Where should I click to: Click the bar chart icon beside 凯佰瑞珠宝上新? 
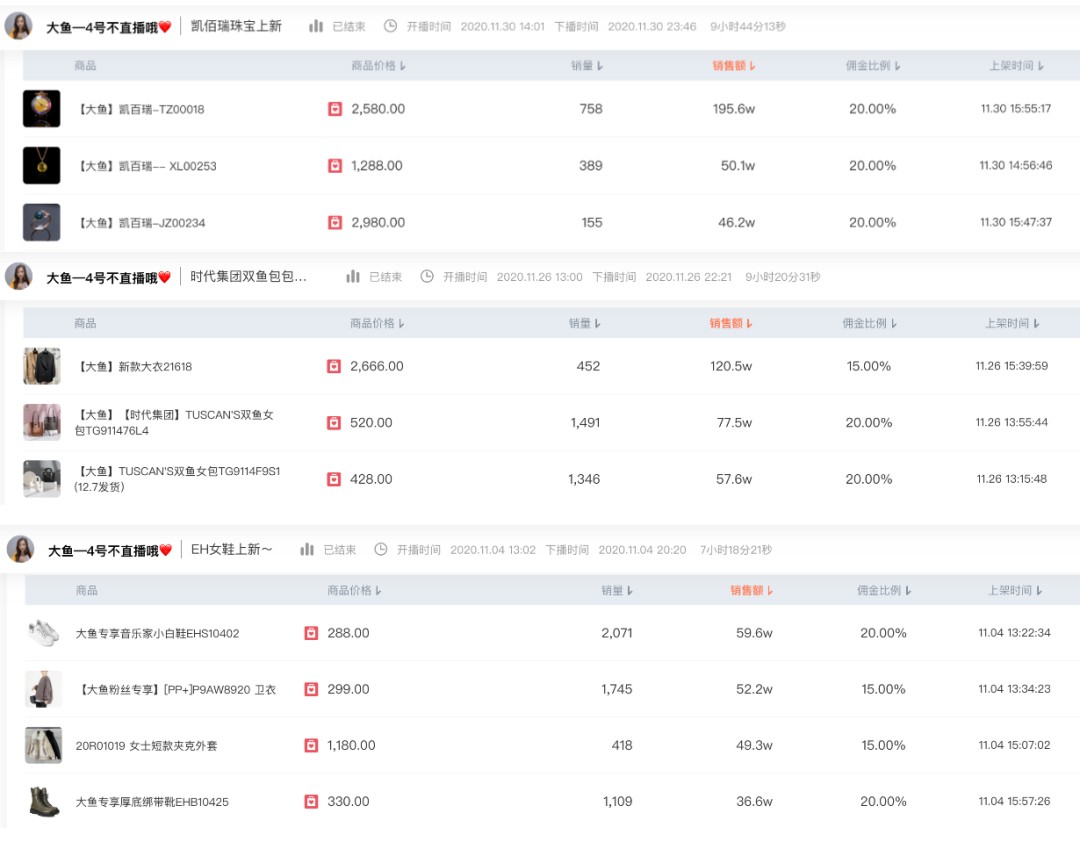coord(316,26)
